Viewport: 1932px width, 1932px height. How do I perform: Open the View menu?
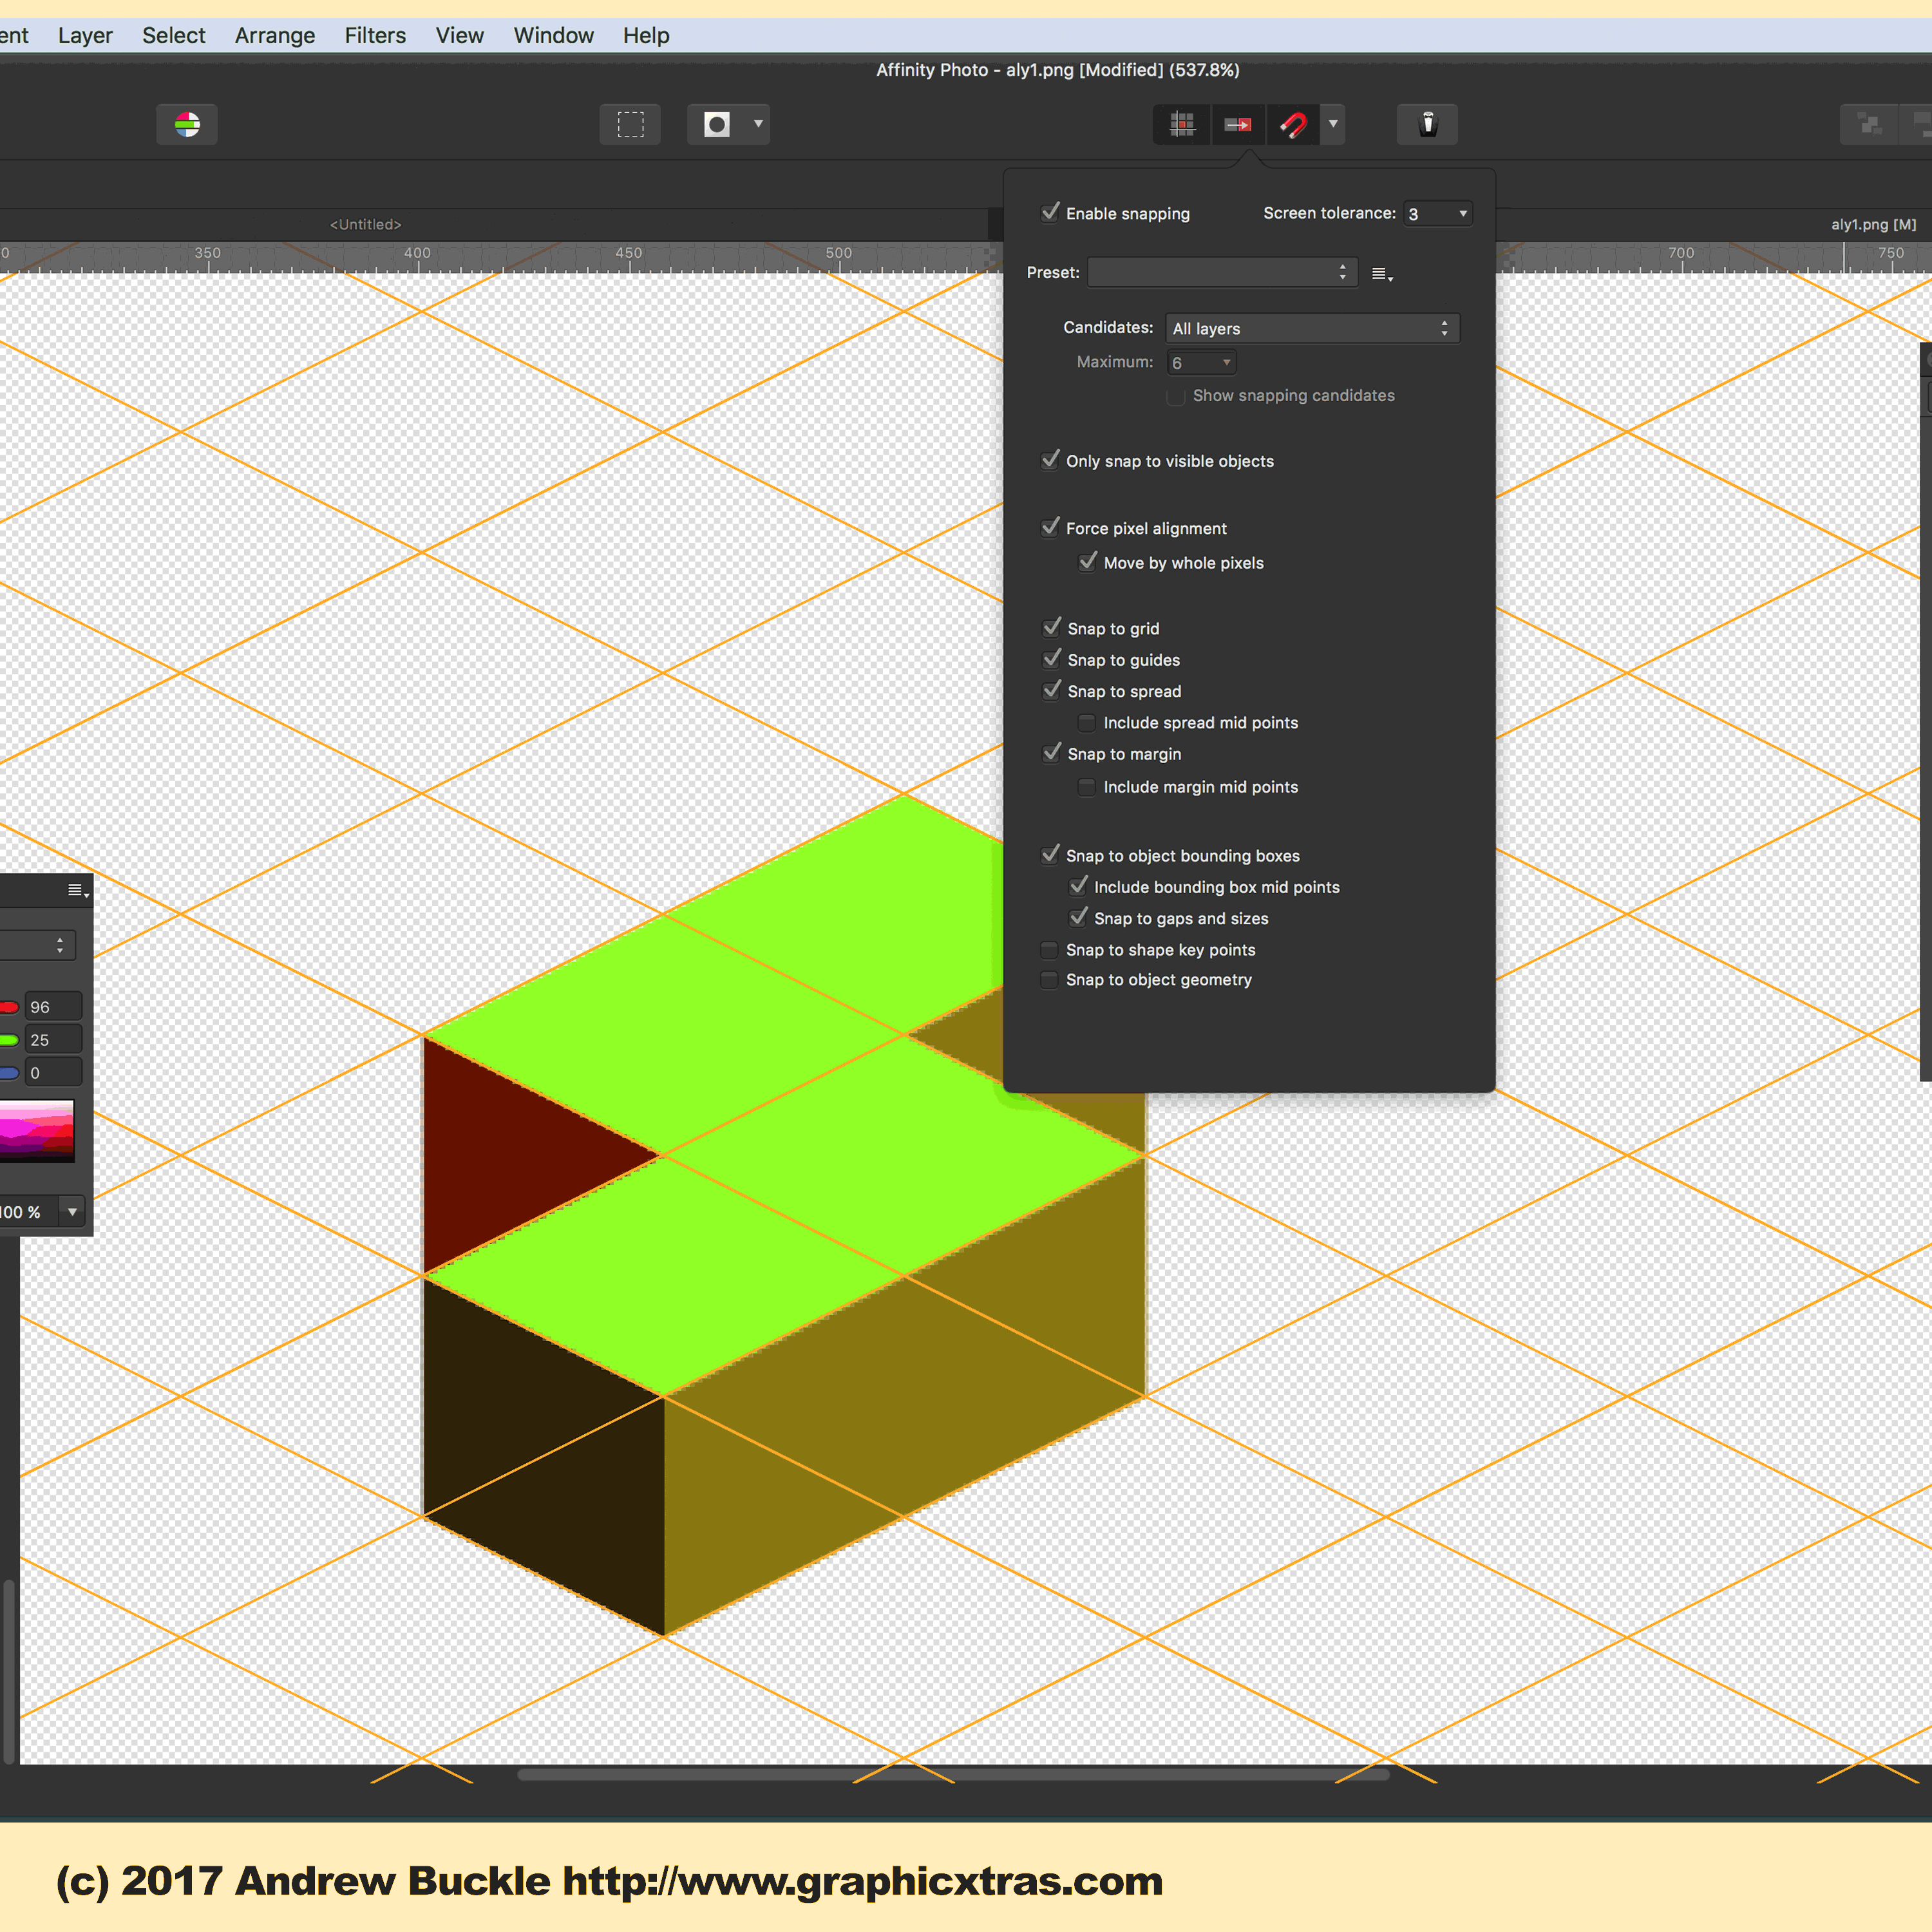click(x=460, y=36)
